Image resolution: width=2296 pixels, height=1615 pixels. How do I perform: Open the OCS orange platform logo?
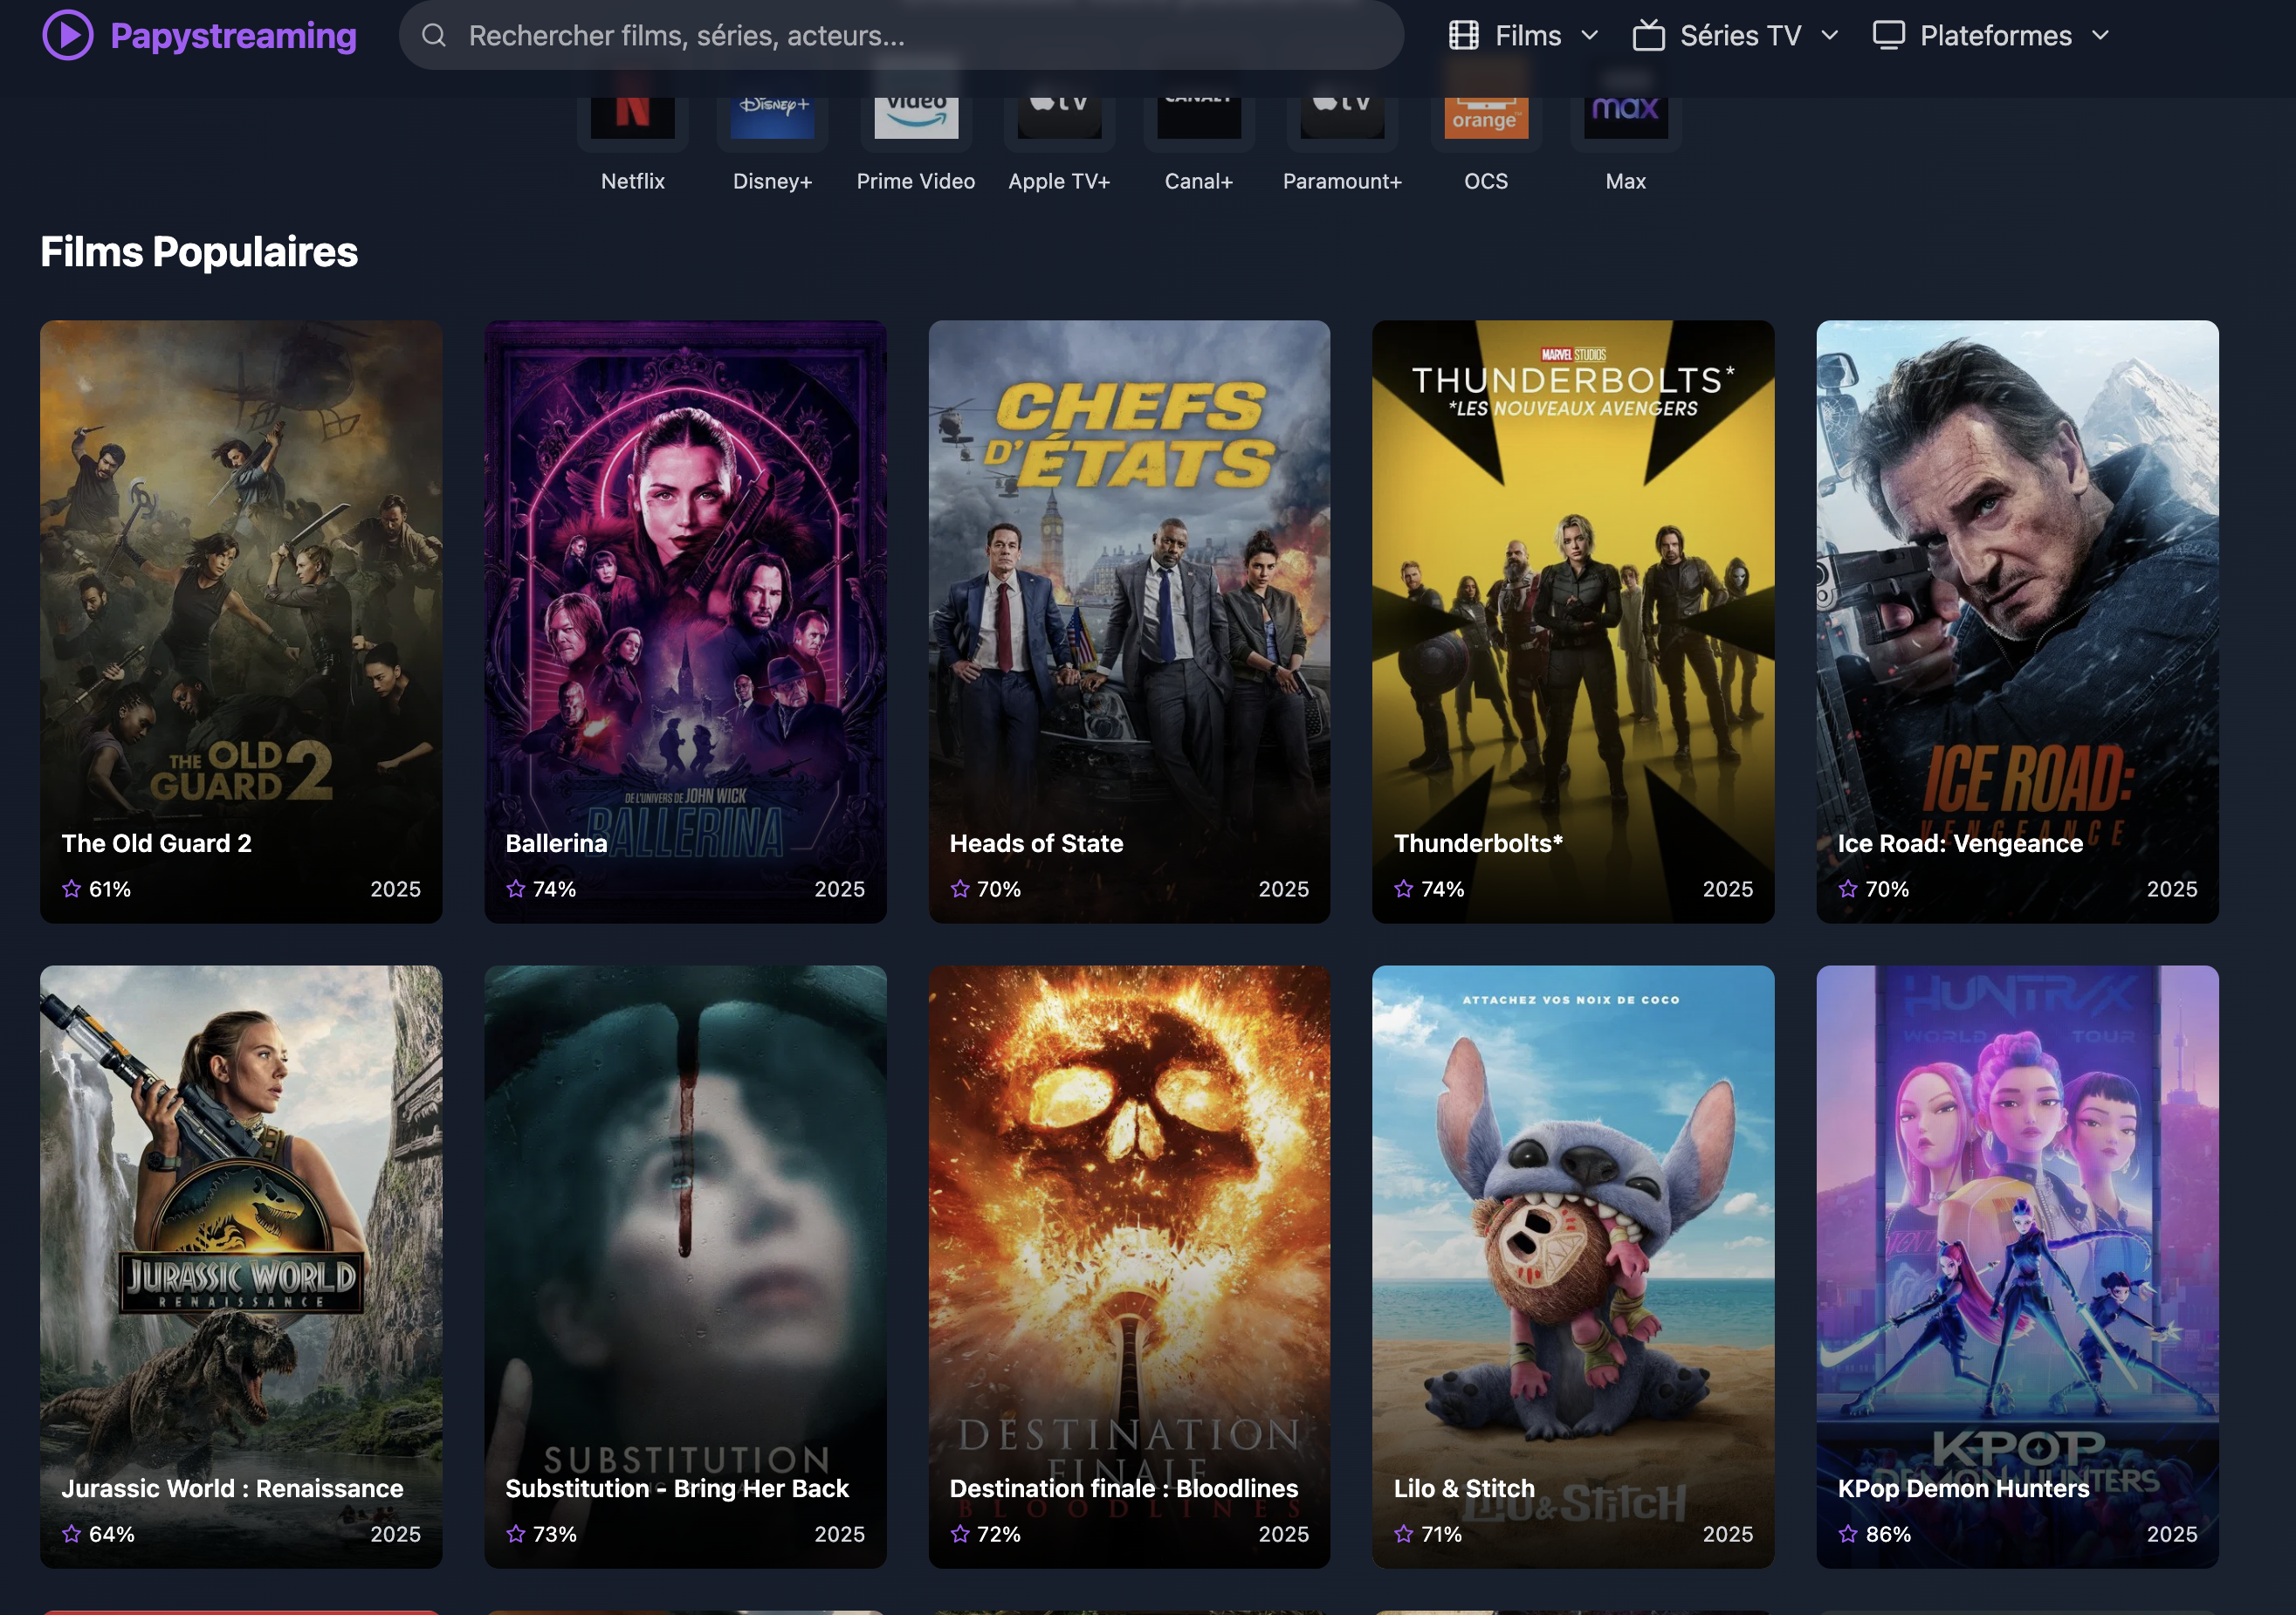click(1486, 117)
